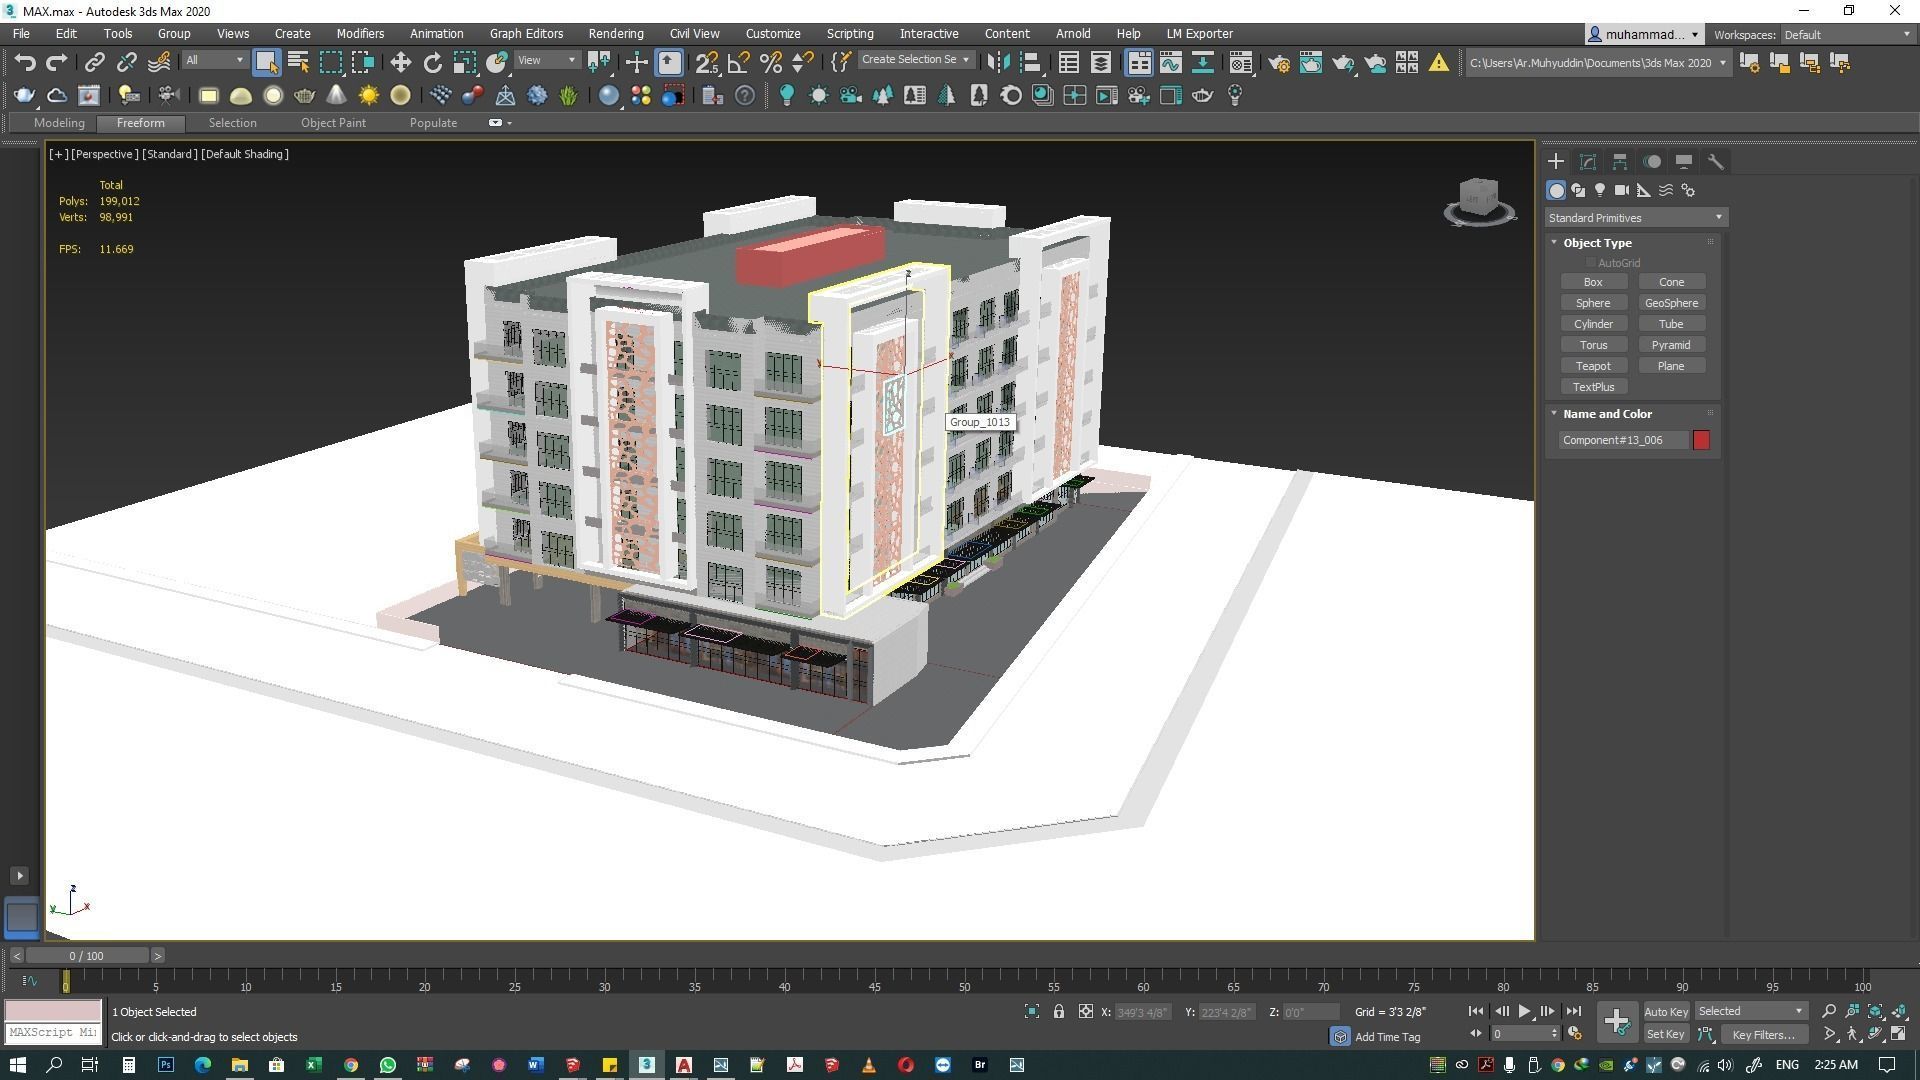This screenshot has height=1080, width=1920.
Task: Click the Pyramid button
Action: 1671,345
